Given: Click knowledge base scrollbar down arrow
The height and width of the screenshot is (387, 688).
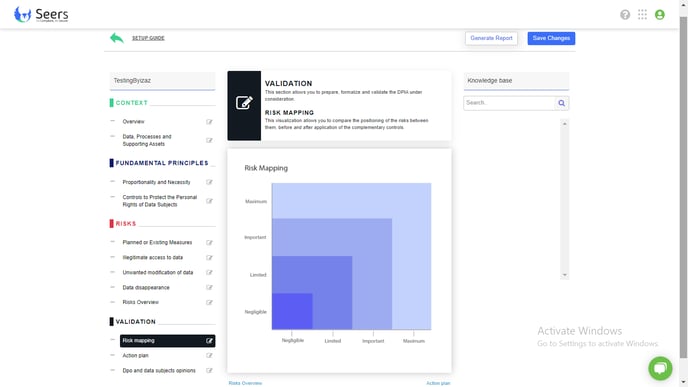Looking at the screenshot, I should click(x=565, y=275).
